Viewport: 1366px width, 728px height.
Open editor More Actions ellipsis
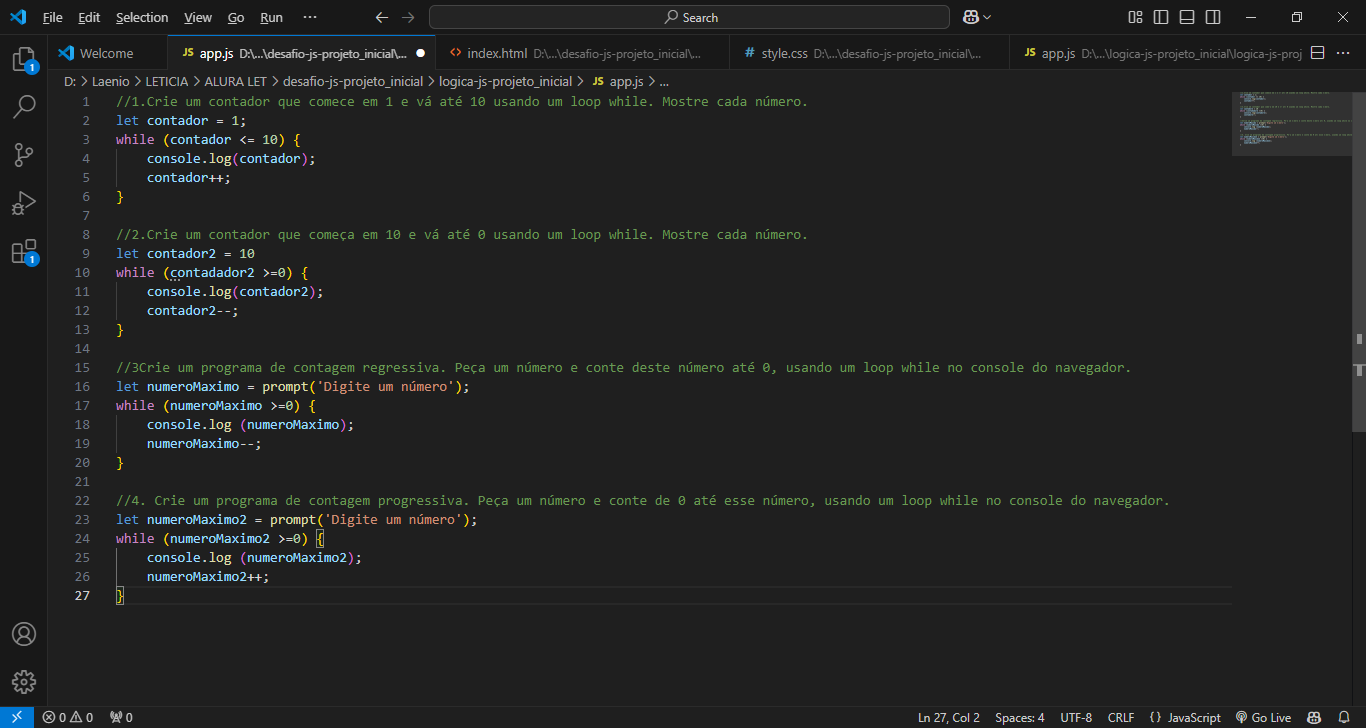[1345, 53]
